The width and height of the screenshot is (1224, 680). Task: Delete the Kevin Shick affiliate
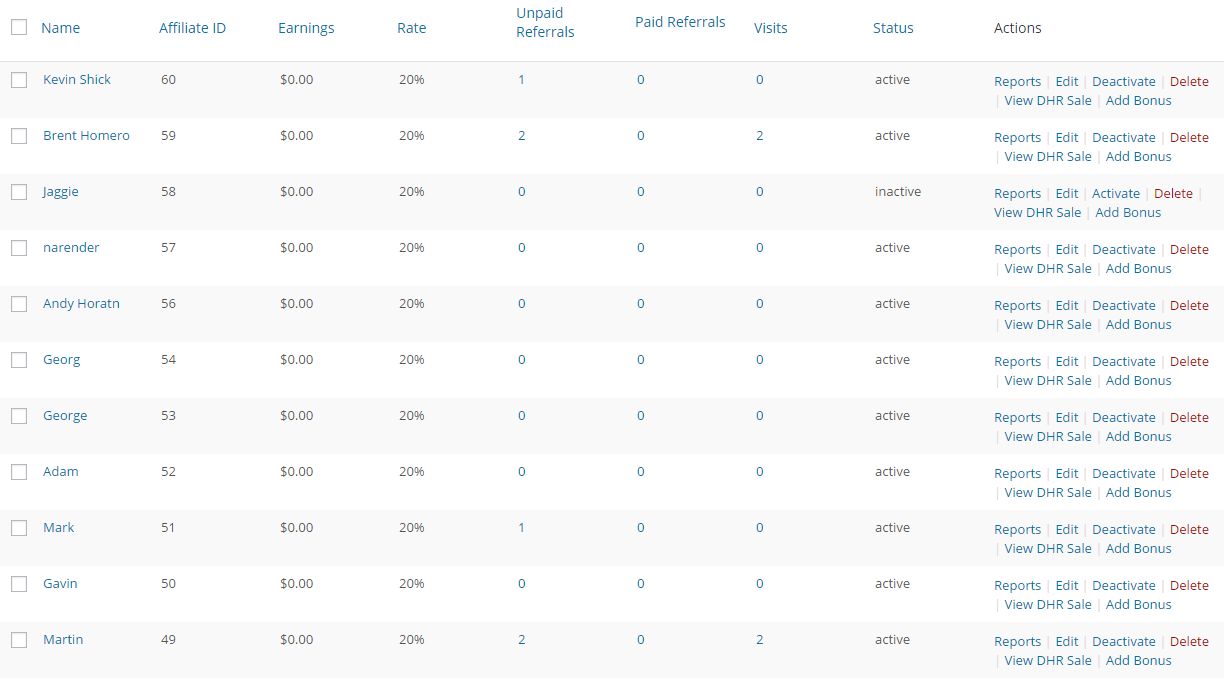click(1189, 82)
